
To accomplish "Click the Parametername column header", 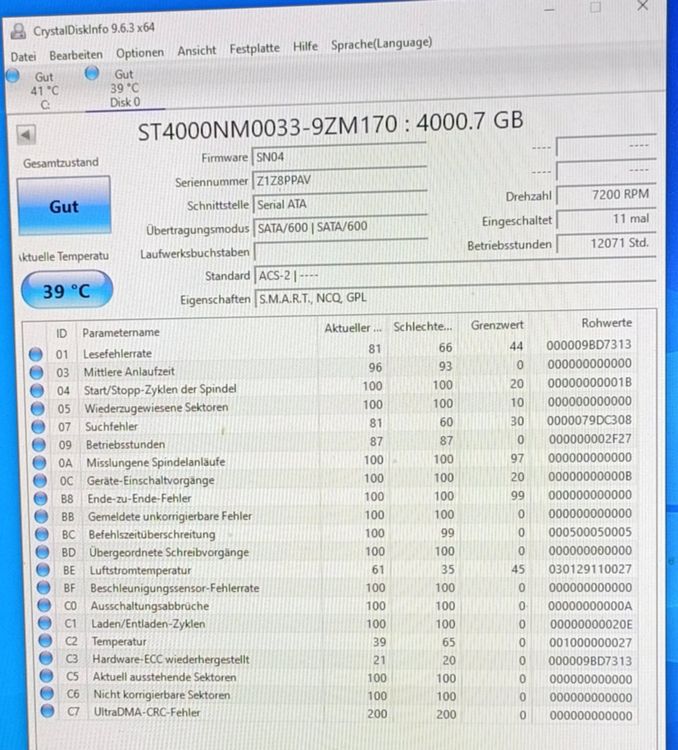I will [x=121, y=332].
